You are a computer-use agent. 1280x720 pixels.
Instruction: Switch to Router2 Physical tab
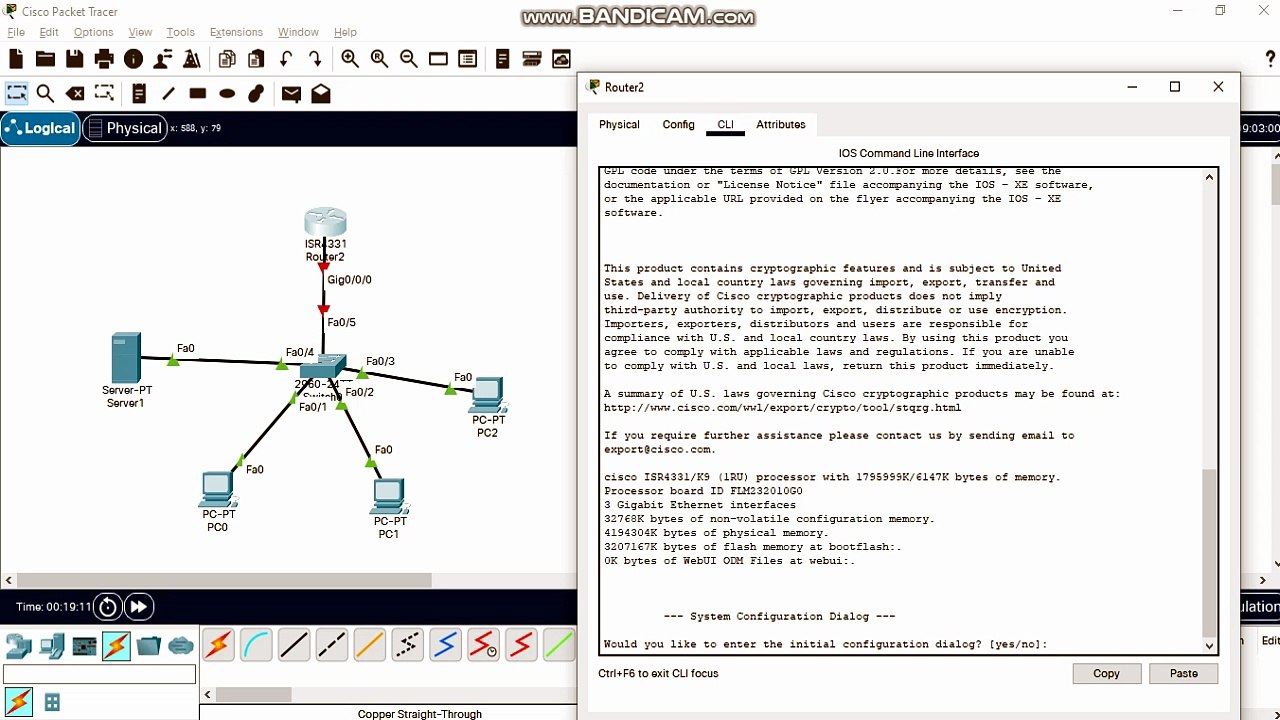(x=619, y=125)
